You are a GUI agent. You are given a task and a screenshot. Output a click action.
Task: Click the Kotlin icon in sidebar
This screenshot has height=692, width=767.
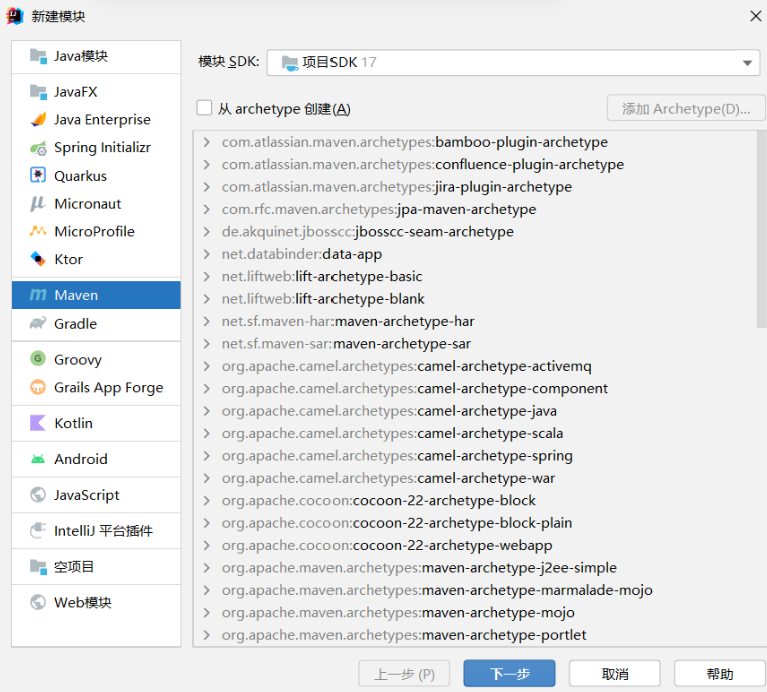[x=38, y=424]
